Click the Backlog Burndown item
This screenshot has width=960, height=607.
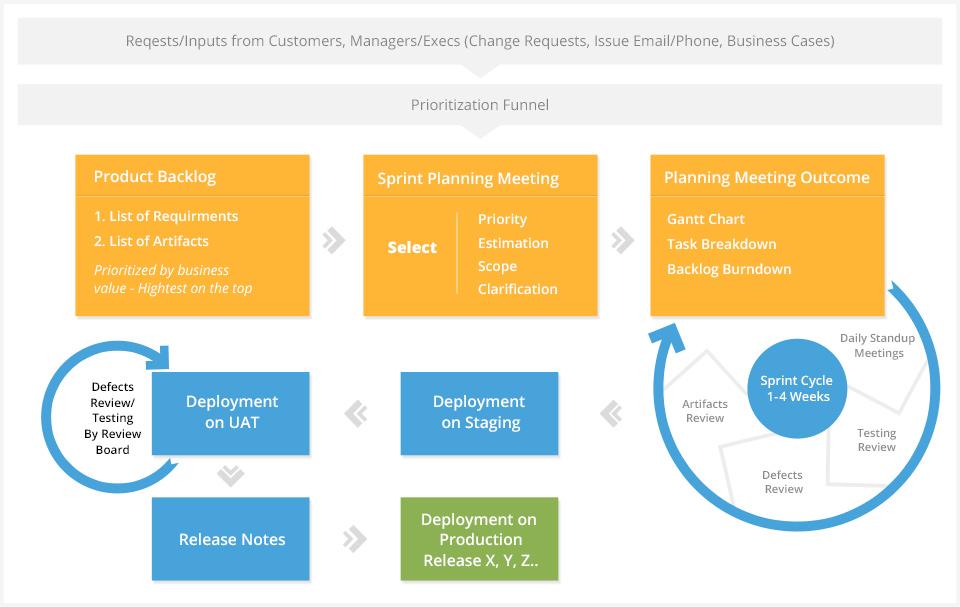coord(729,270)
